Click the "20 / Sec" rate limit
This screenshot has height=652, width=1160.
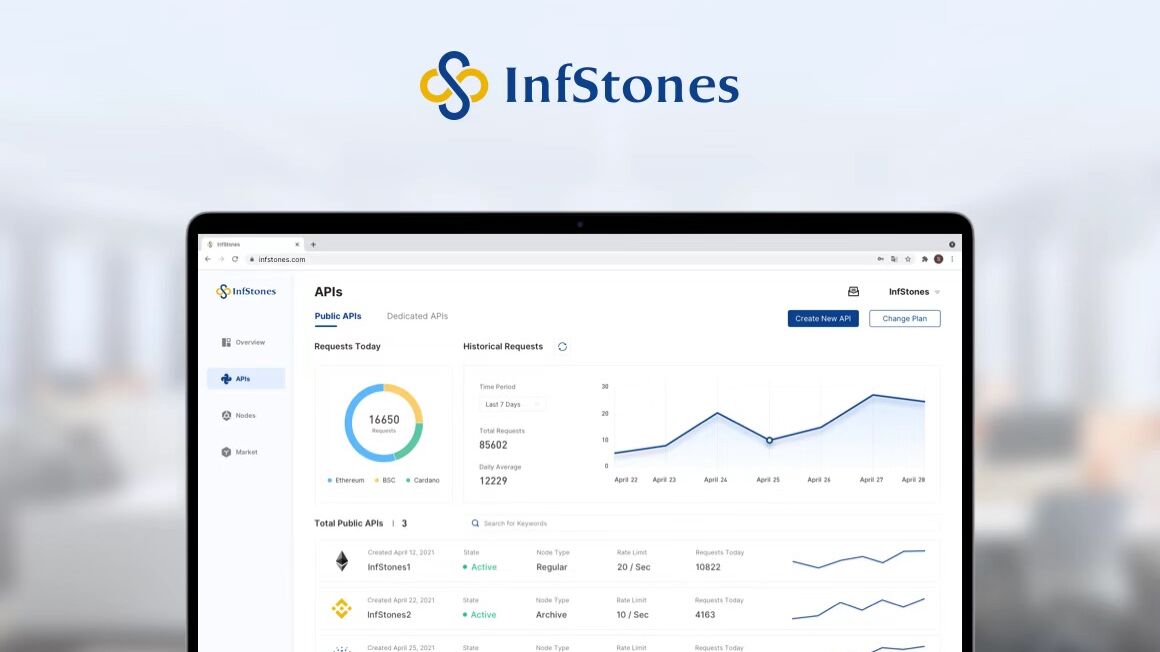tap(633, 568)
